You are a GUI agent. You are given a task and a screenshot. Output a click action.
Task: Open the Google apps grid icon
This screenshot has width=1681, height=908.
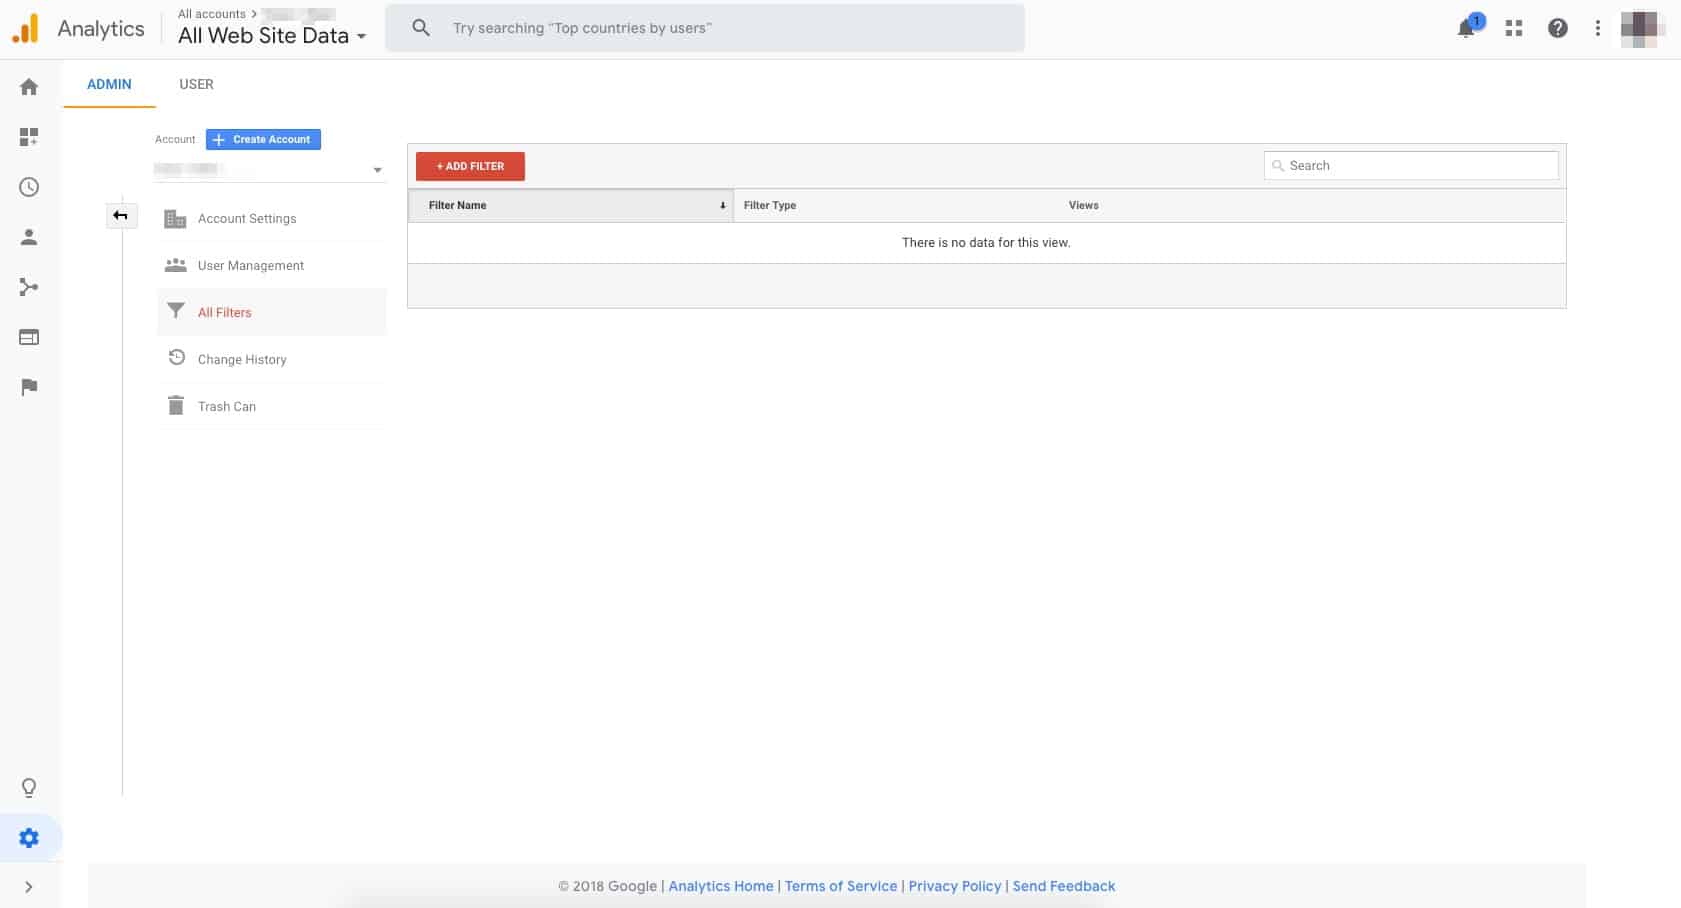1514,28
